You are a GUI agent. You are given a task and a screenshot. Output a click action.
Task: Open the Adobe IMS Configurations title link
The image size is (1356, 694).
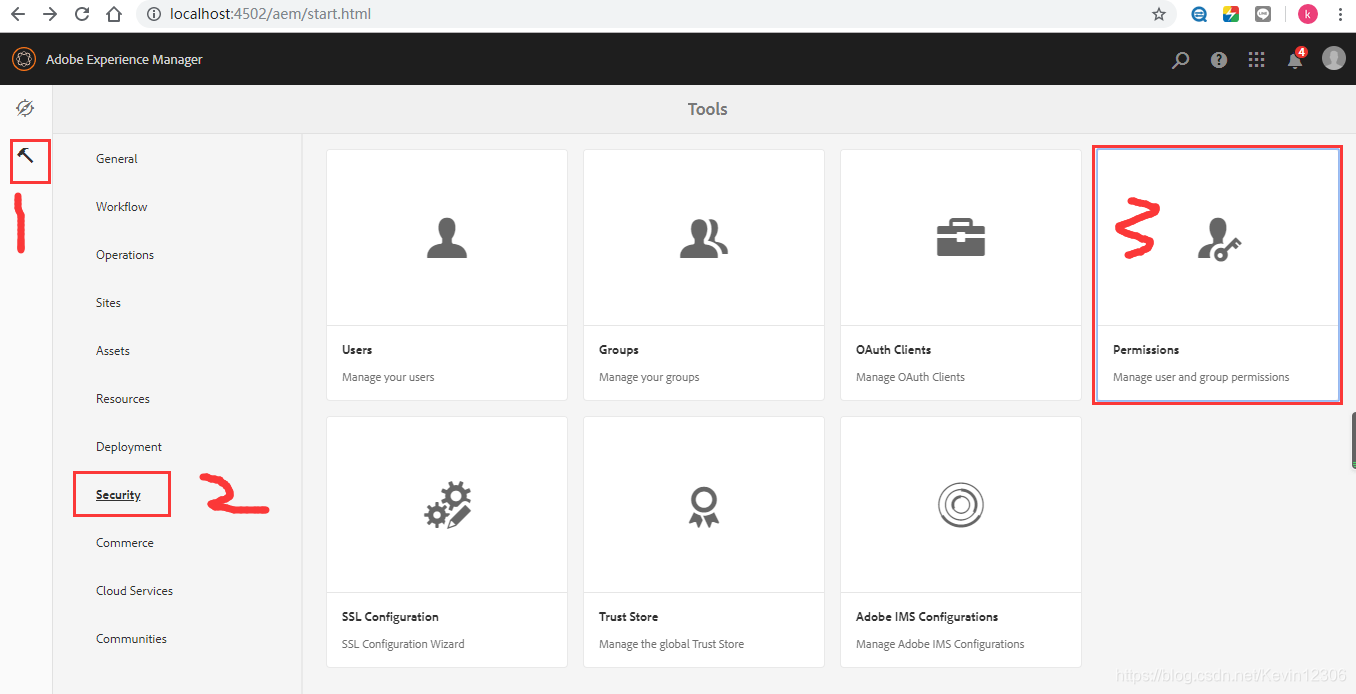tap(927, 617)
